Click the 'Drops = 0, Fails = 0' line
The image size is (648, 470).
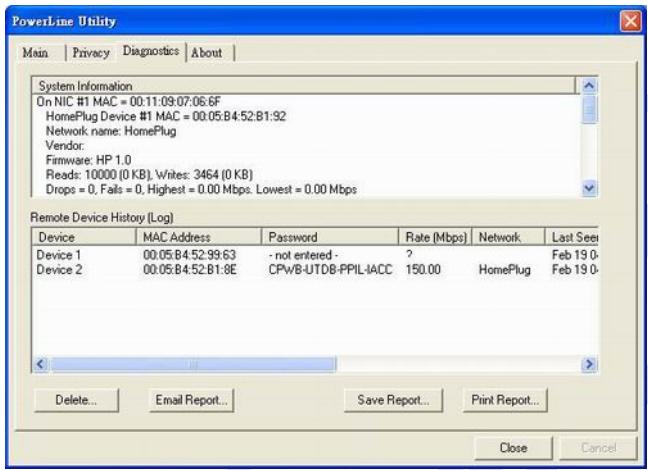point(201,189)
